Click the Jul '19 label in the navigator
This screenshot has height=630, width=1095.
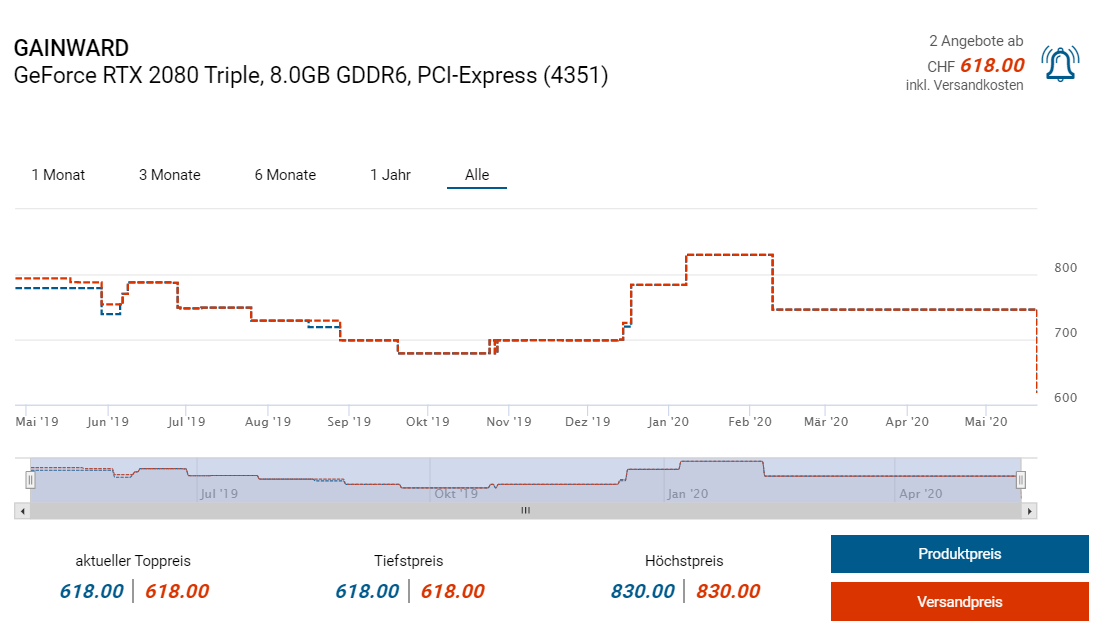coord(219,494)
